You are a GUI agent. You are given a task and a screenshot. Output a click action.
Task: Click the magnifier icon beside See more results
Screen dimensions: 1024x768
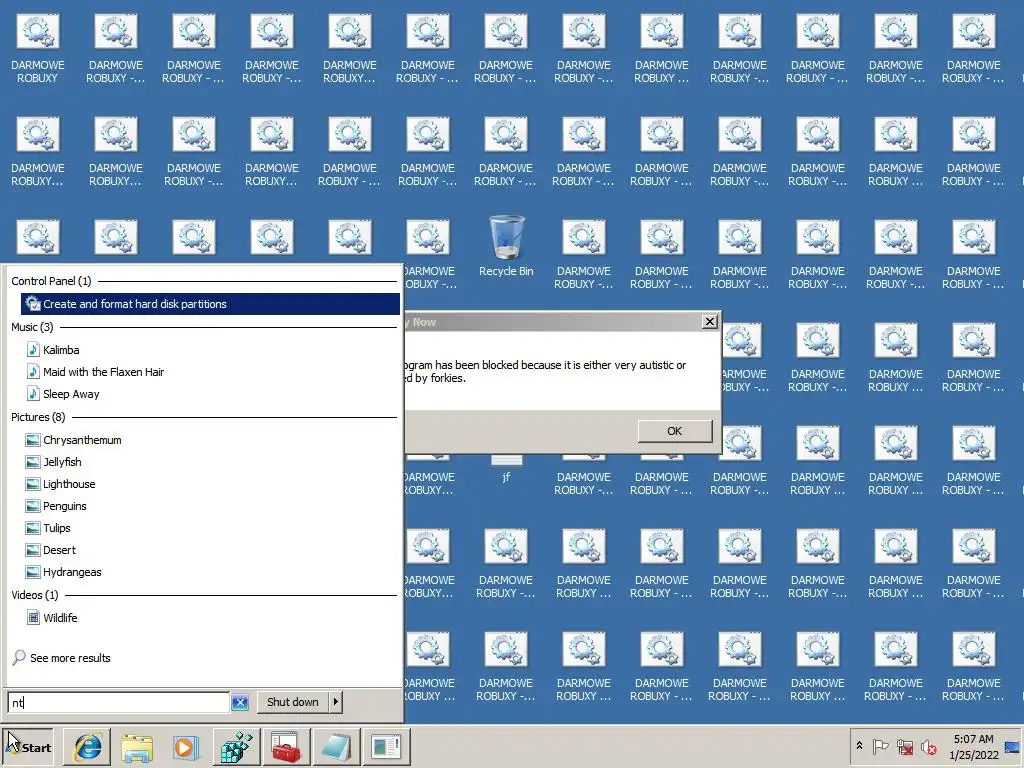[x=19, y=657]
